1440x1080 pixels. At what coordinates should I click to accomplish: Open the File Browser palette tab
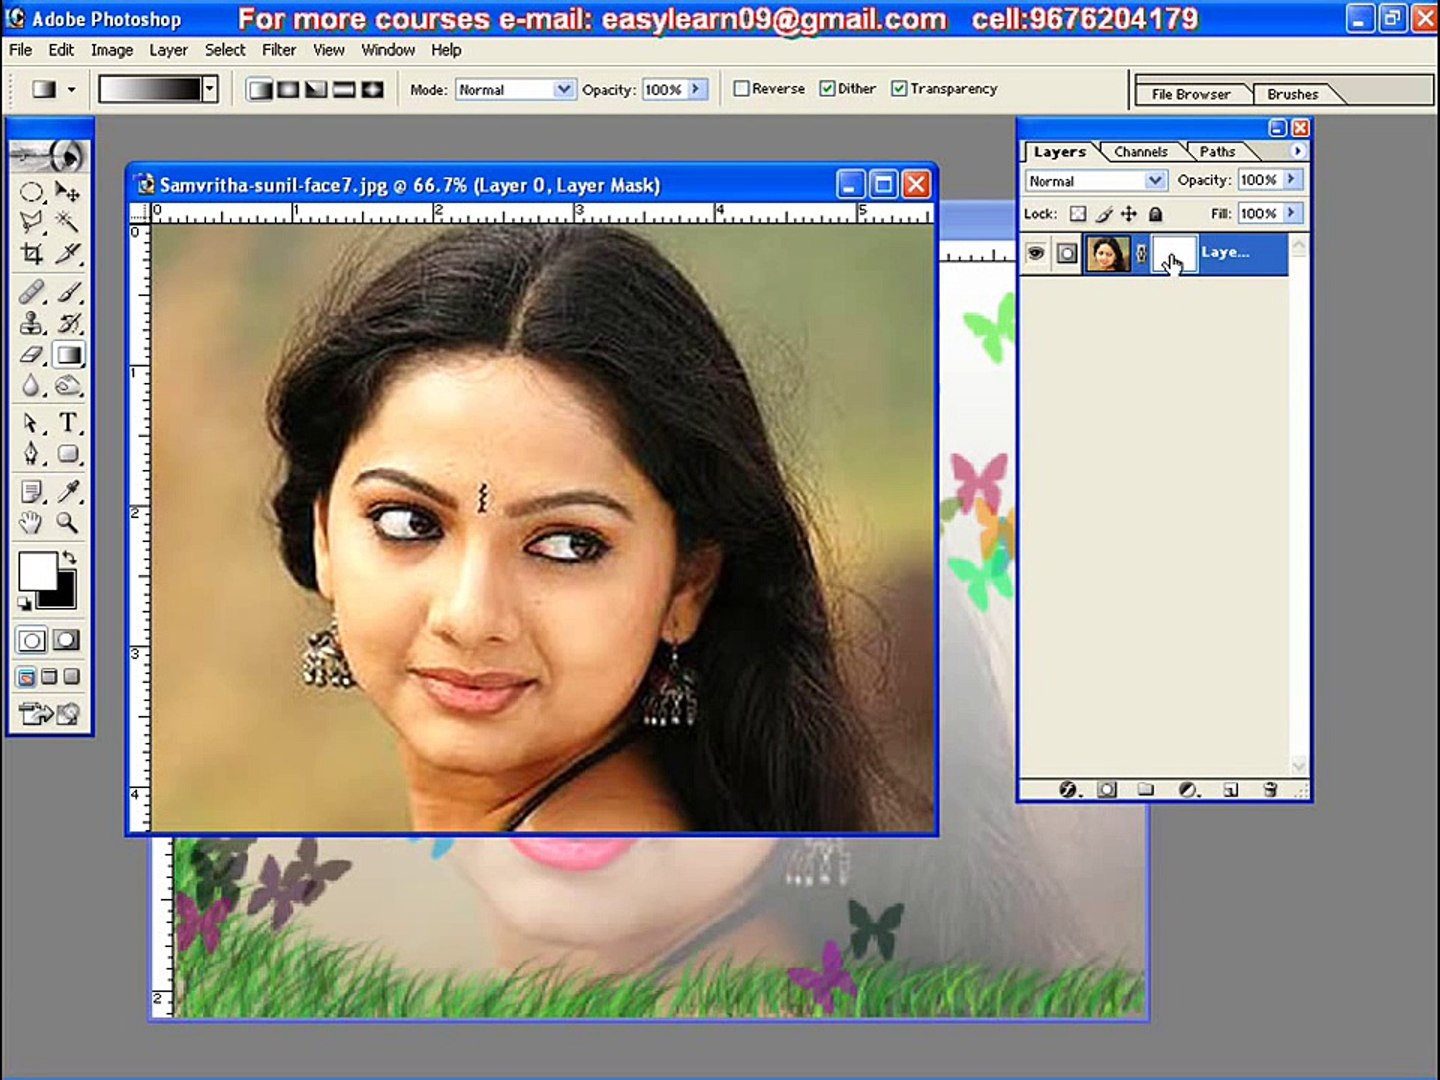tap(1191, 94)
